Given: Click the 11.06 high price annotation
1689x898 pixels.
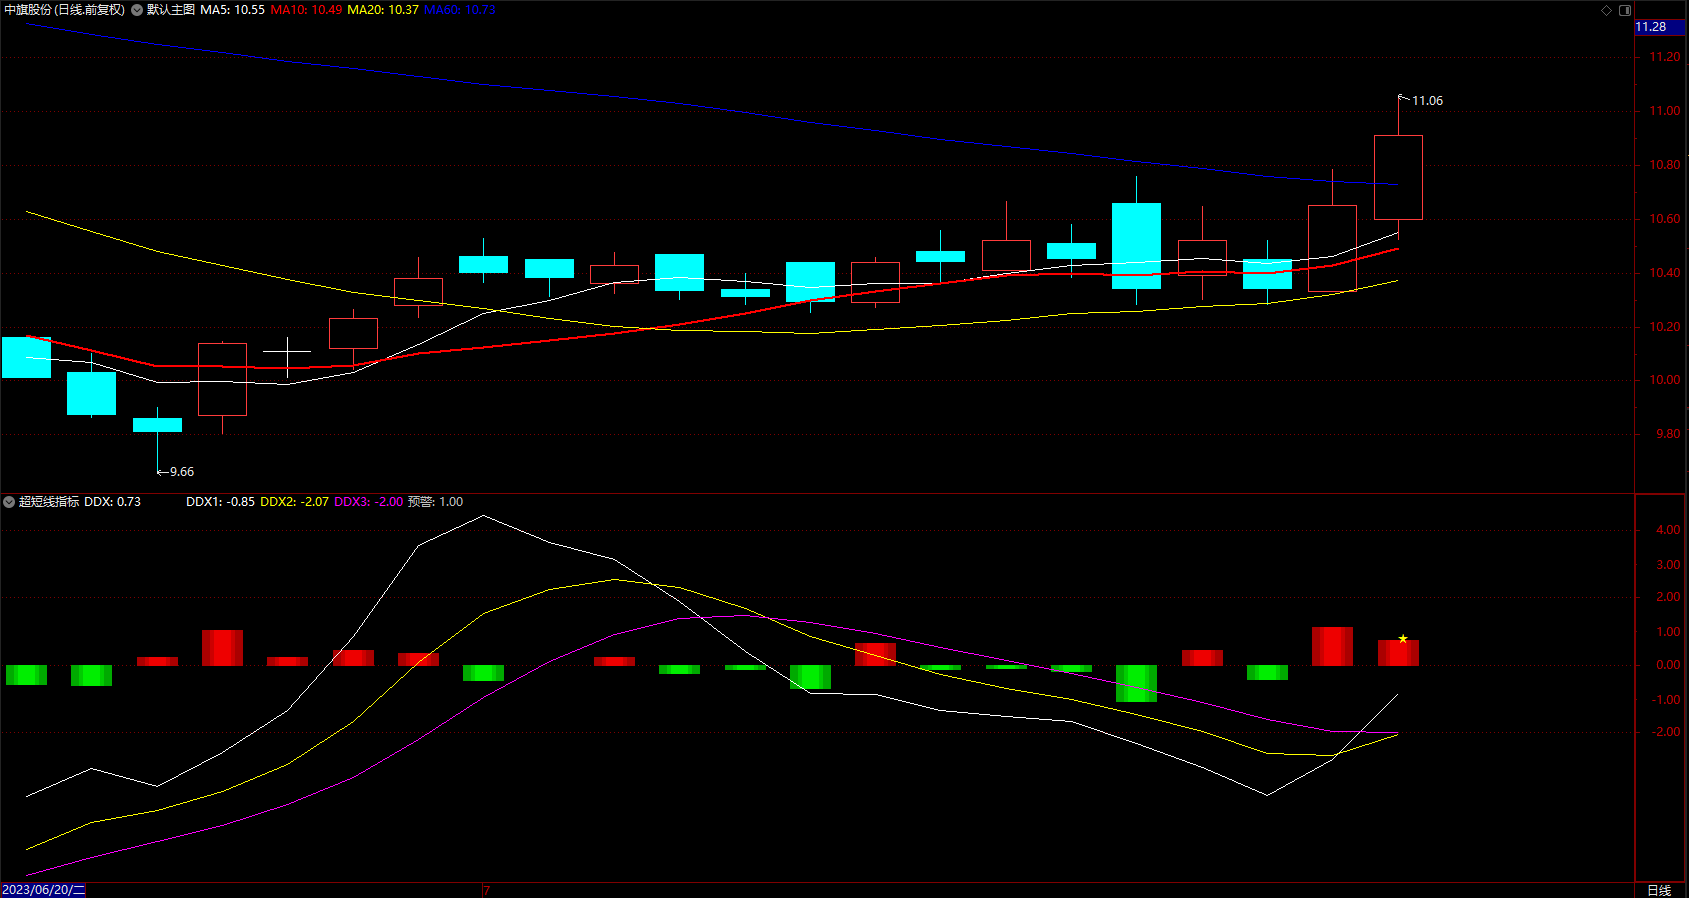Looking at the screenshot, I should 1427,101.
